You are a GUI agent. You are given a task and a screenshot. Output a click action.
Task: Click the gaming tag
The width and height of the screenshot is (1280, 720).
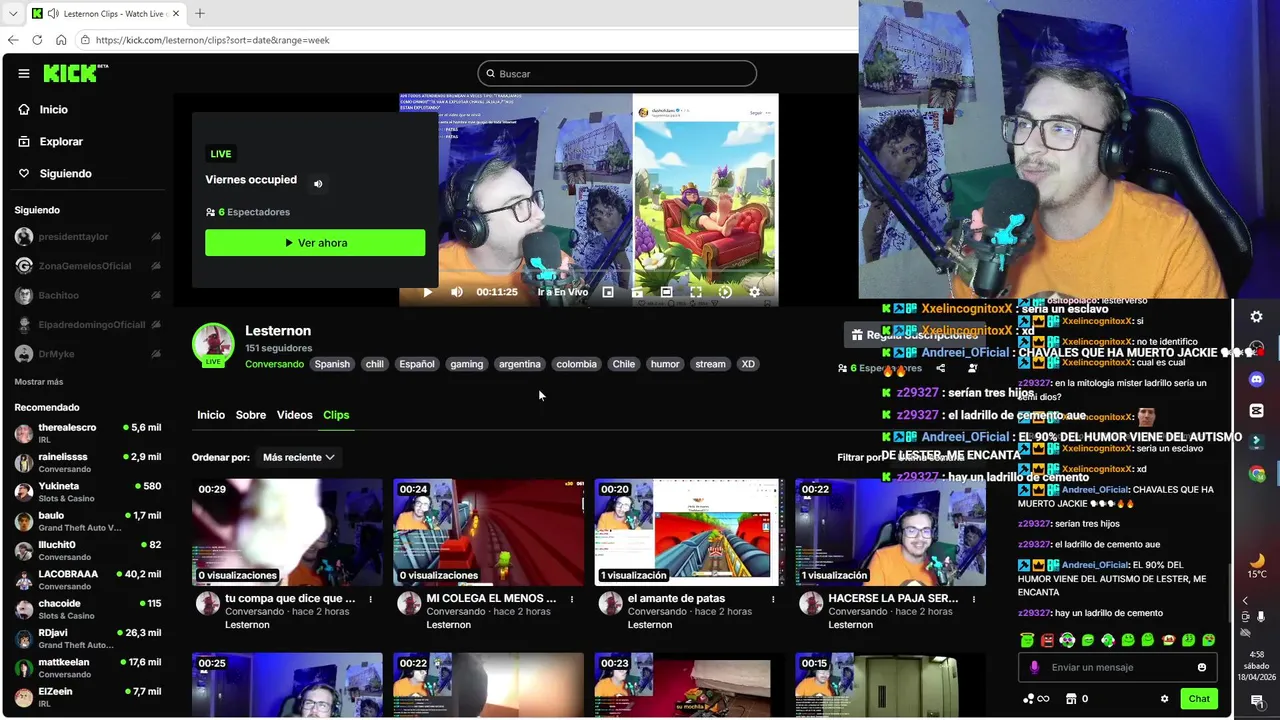point(466,364)
